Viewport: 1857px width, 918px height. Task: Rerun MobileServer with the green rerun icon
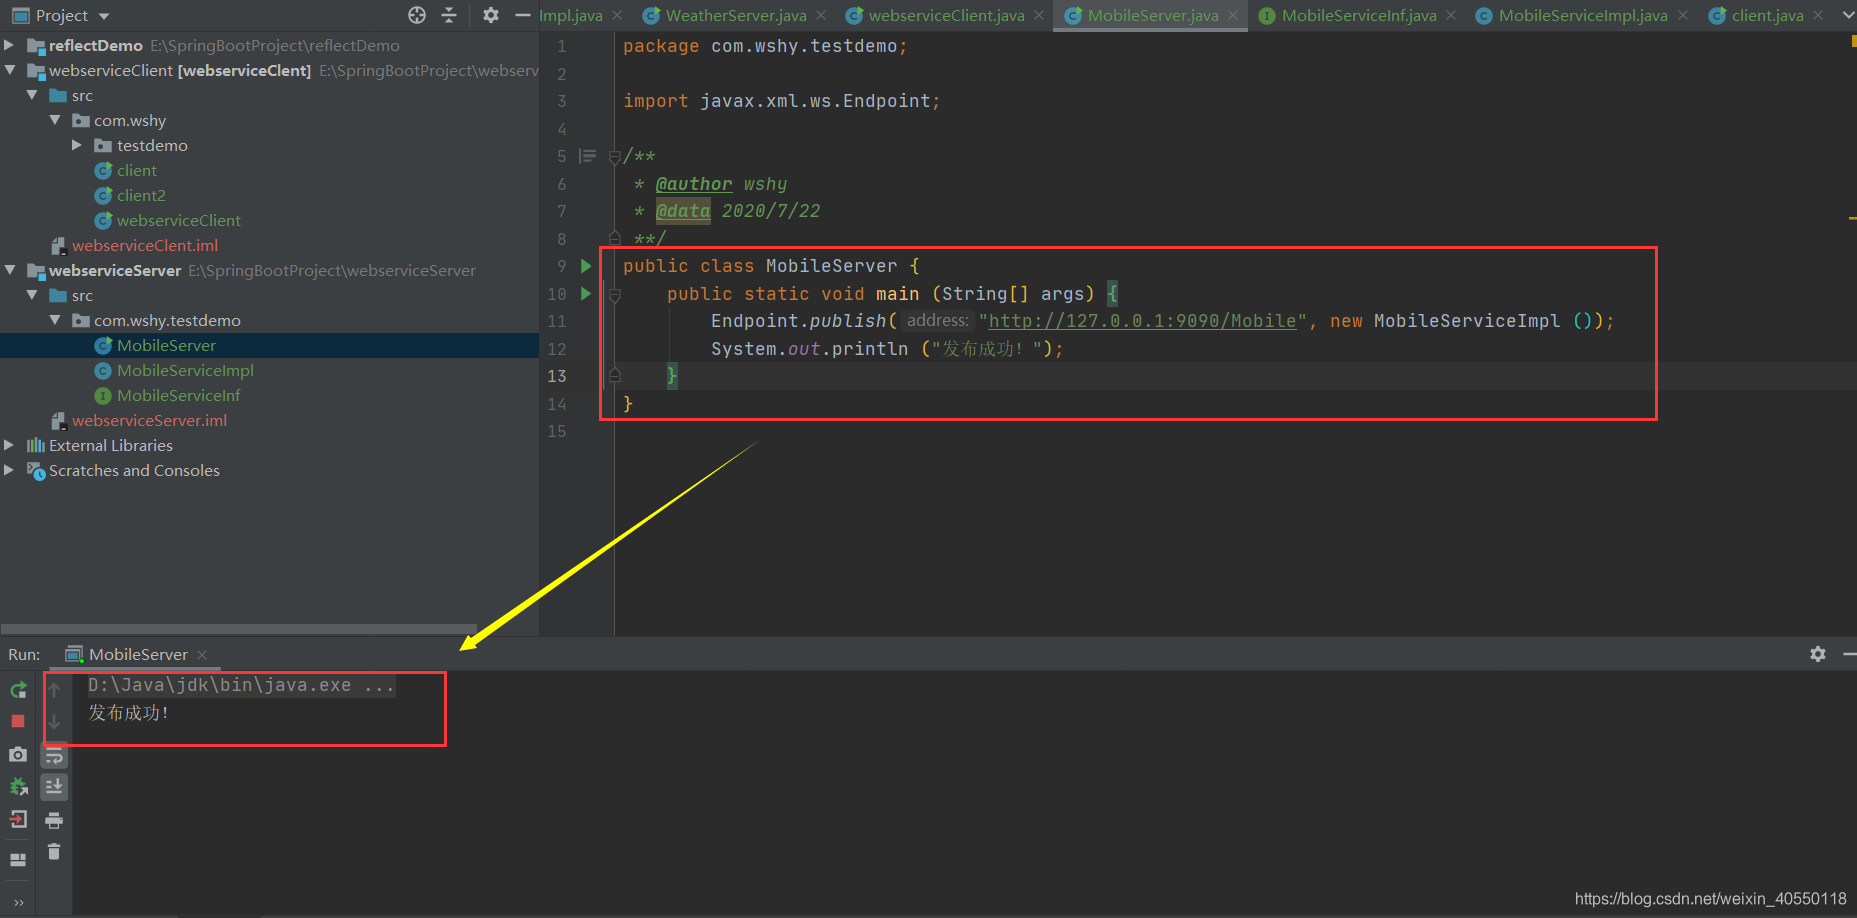pyautogui.click(x=18, y=690)
